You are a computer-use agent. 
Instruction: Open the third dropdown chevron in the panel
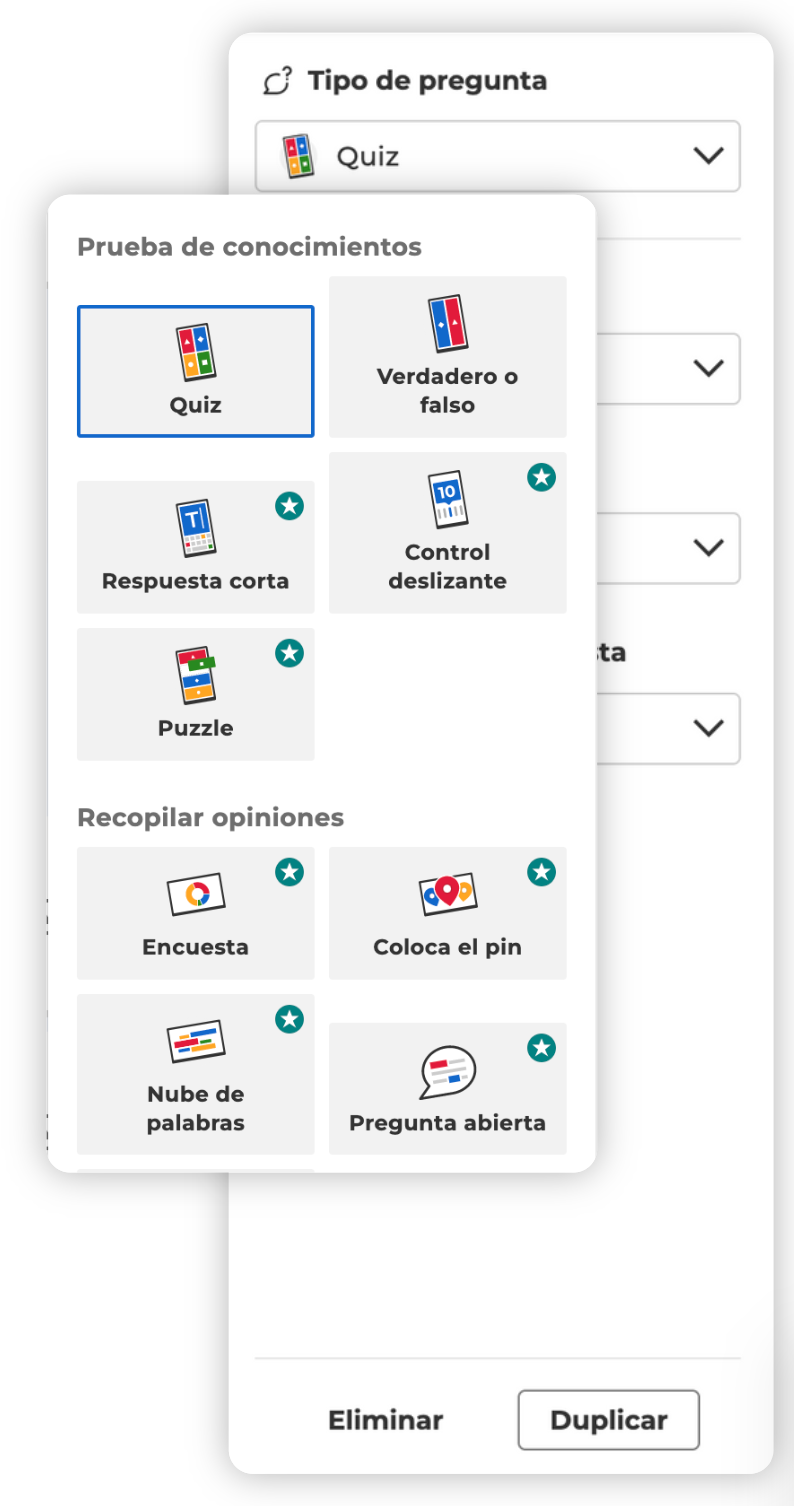[708, 548]
